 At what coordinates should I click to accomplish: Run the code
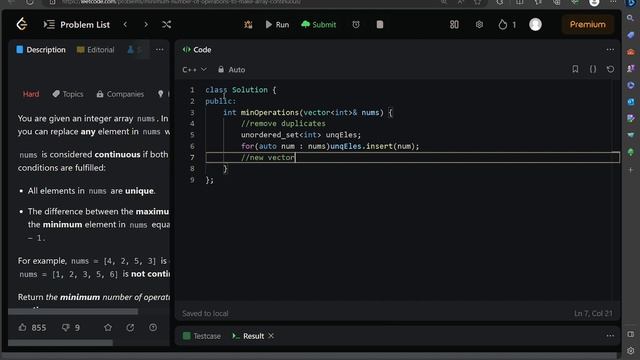[277, 24]
